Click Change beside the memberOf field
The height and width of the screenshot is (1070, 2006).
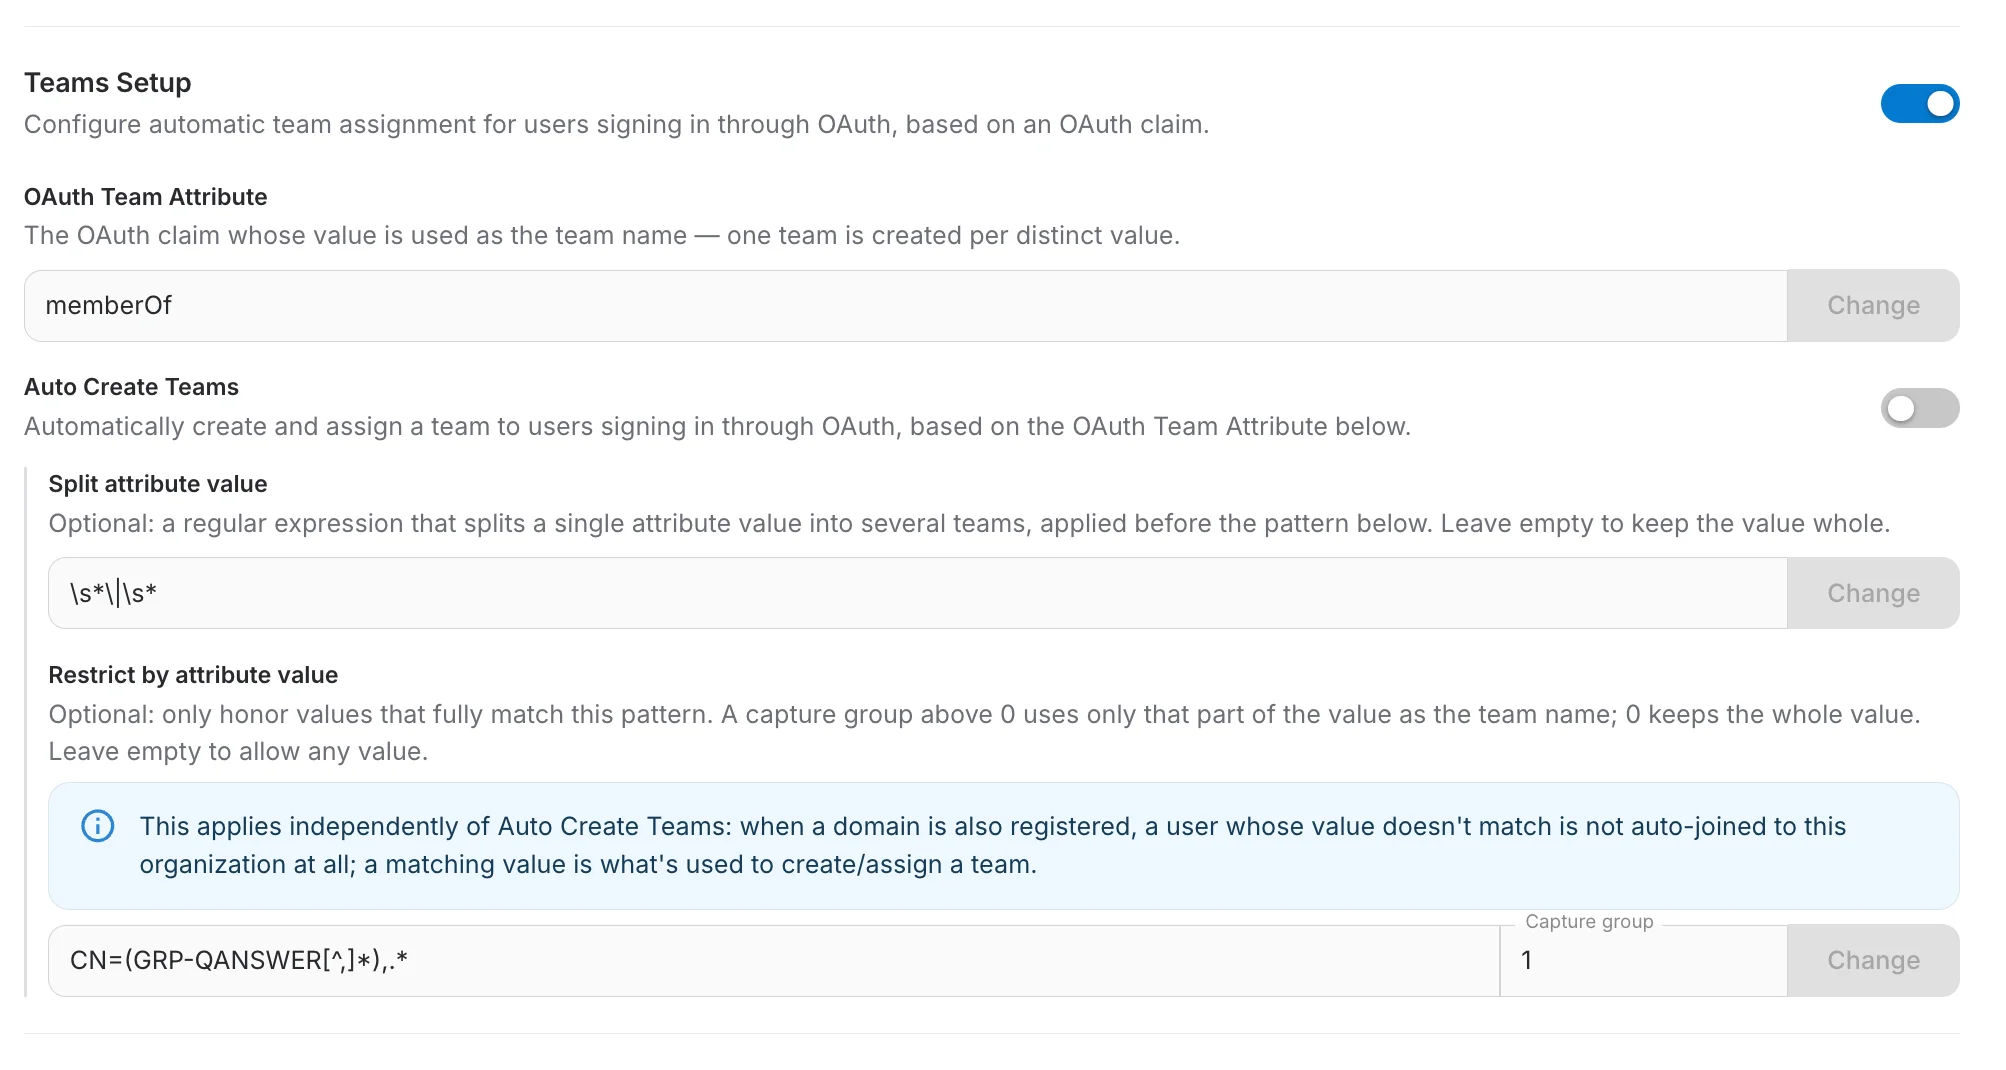tap(1873, 306)
